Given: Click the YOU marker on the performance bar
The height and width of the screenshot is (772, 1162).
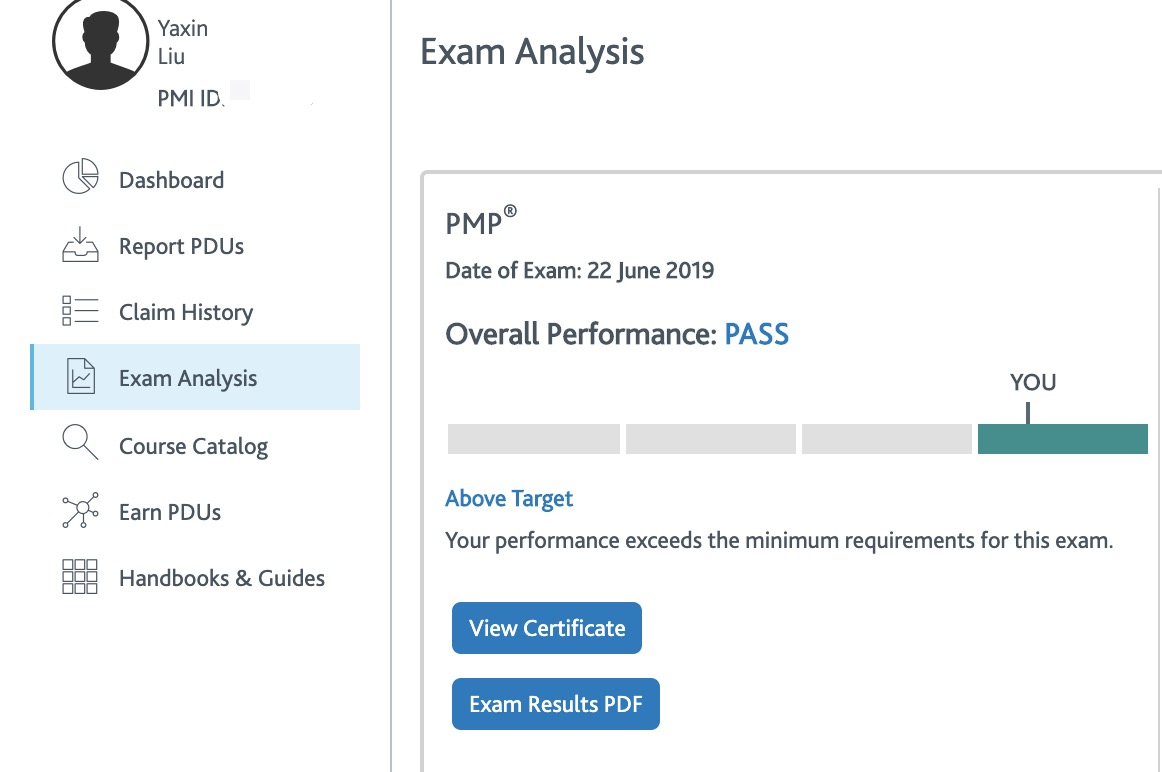Looking at the screenshot, I should (1032, 382).
